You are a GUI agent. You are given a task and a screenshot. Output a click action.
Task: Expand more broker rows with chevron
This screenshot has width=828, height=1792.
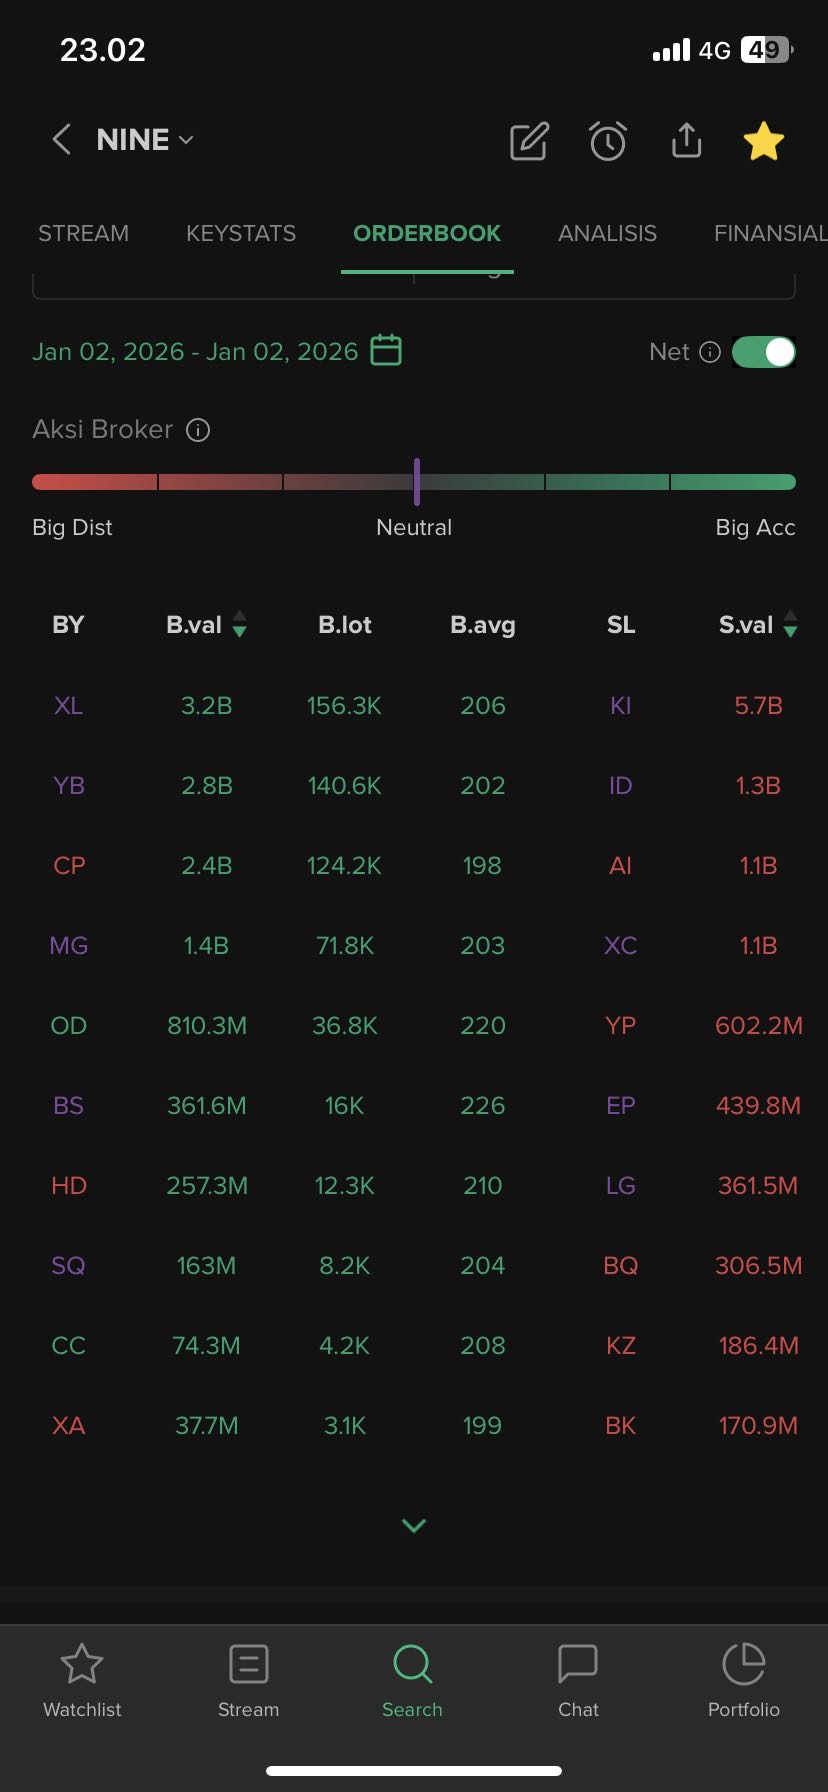(414, 1525)
